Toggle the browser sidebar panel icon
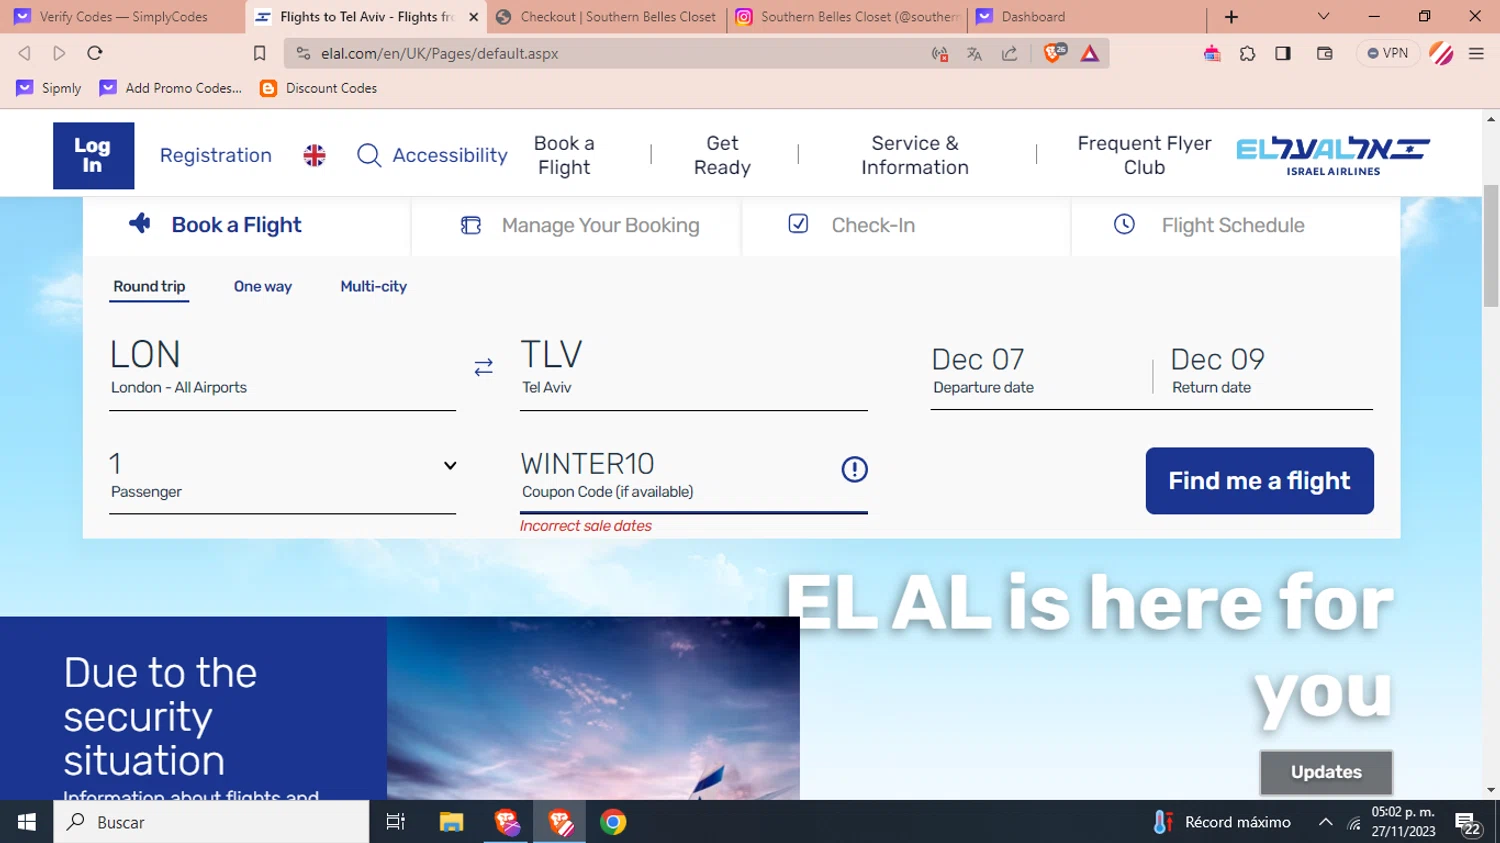Screen dimensions: 1500x843 [x=1283, y=53]
